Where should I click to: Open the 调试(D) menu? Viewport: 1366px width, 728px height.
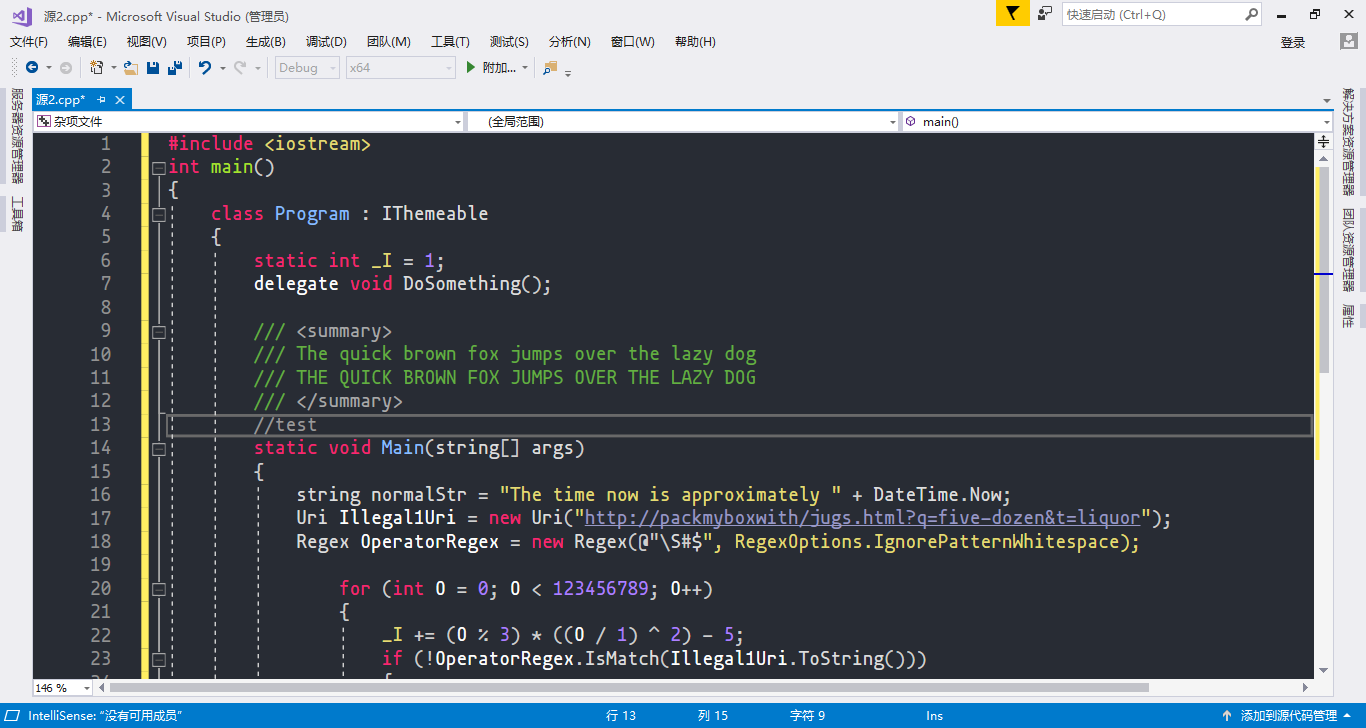click(x=326, y=42)
